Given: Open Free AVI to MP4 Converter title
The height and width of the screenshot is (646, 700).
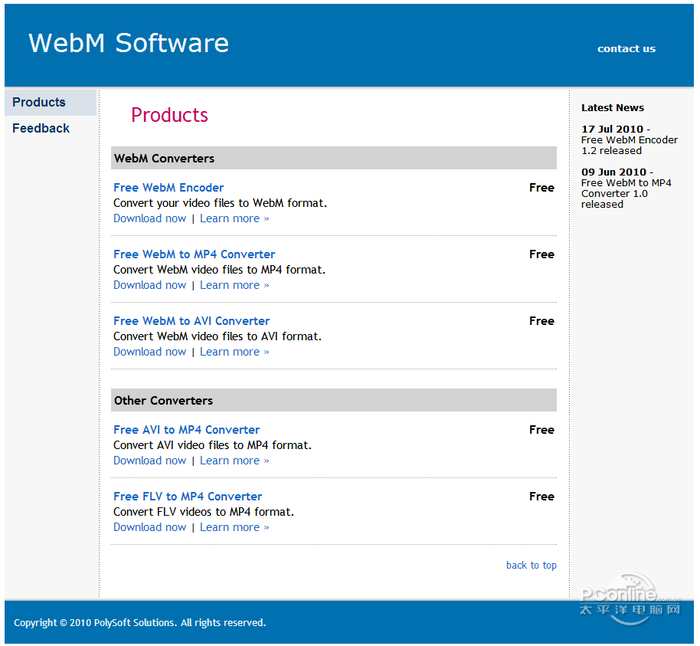Looking at the screenshot, I should click(186, 430).
